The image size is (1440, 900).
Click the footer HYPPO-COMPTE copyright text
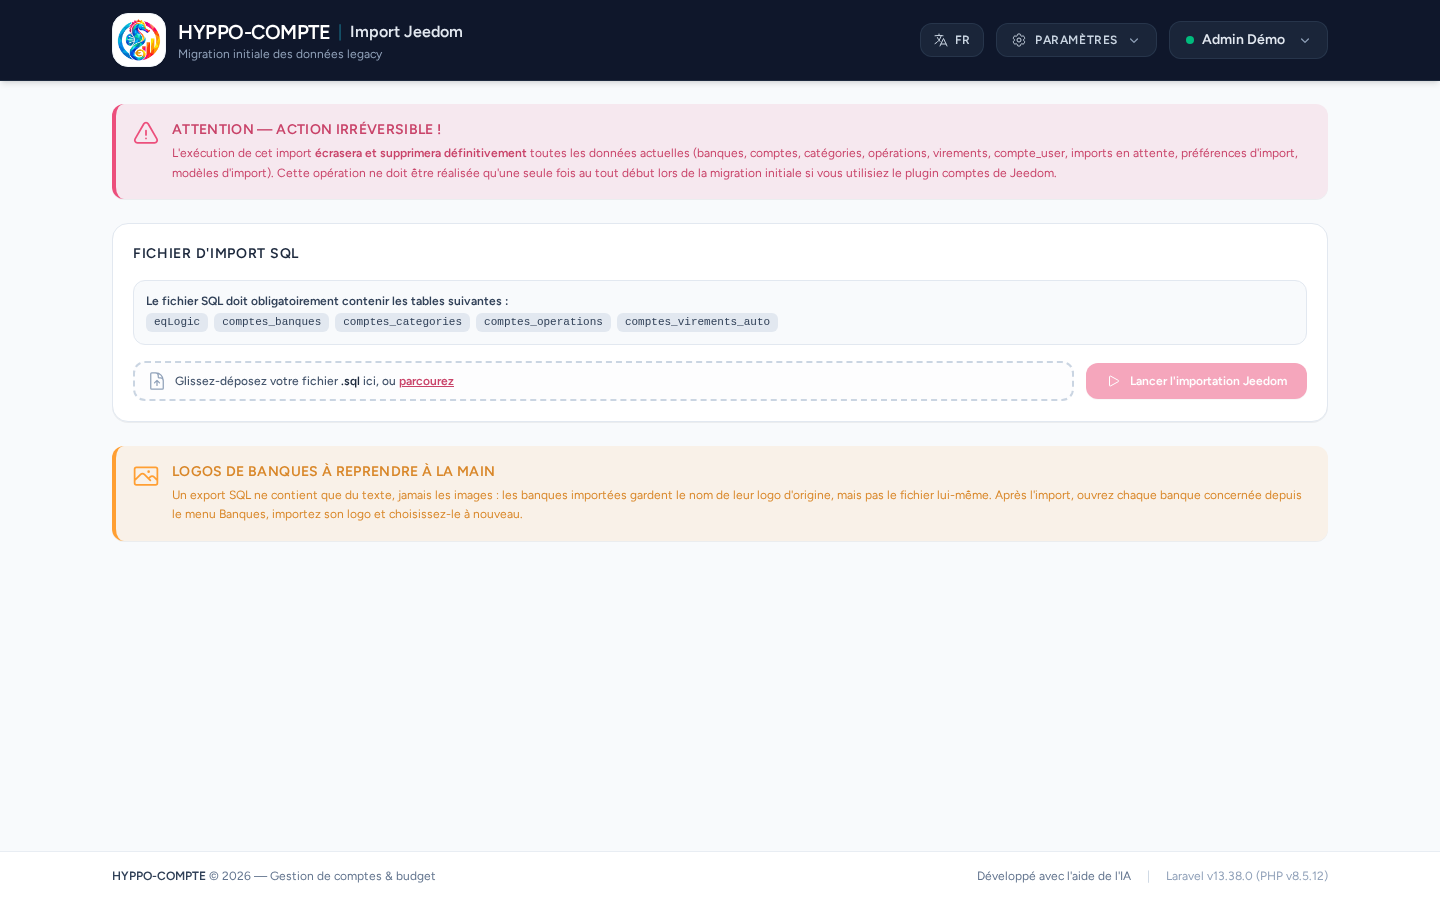coord(274,876)
